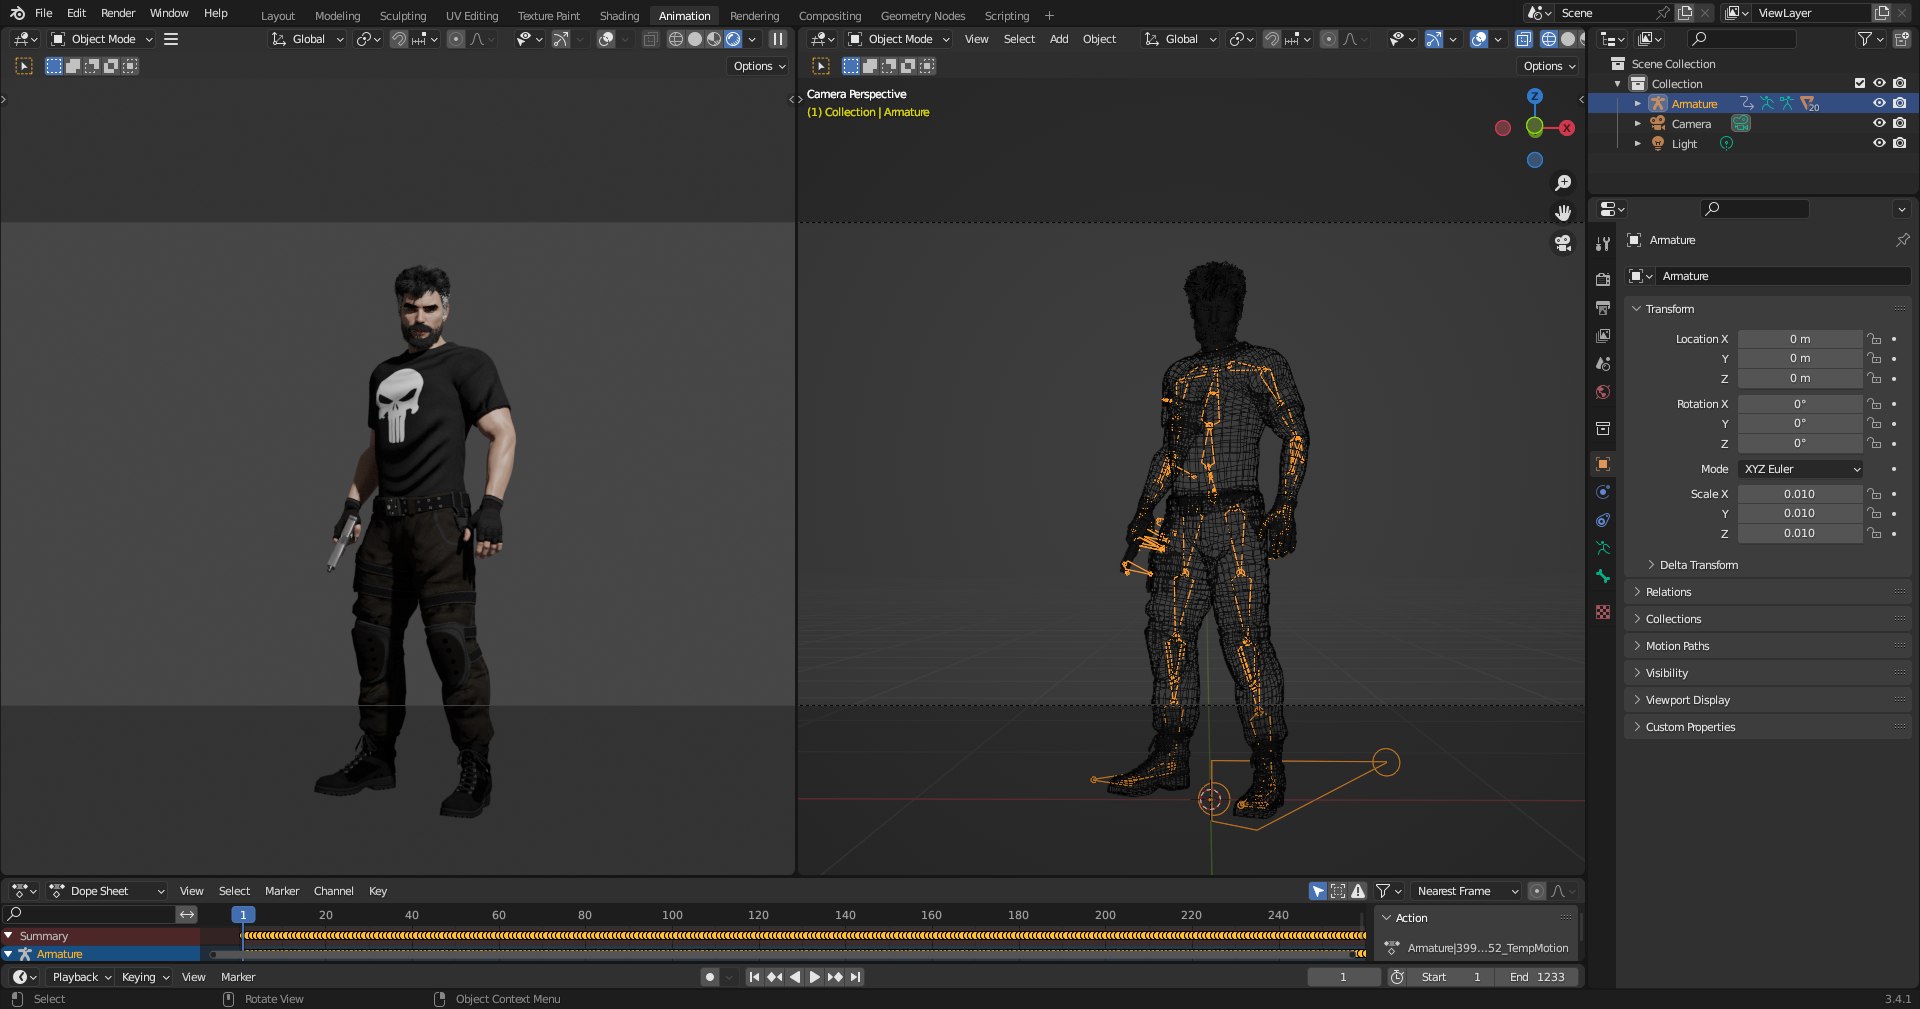Open the Render menu

click(x=118, y=13)
